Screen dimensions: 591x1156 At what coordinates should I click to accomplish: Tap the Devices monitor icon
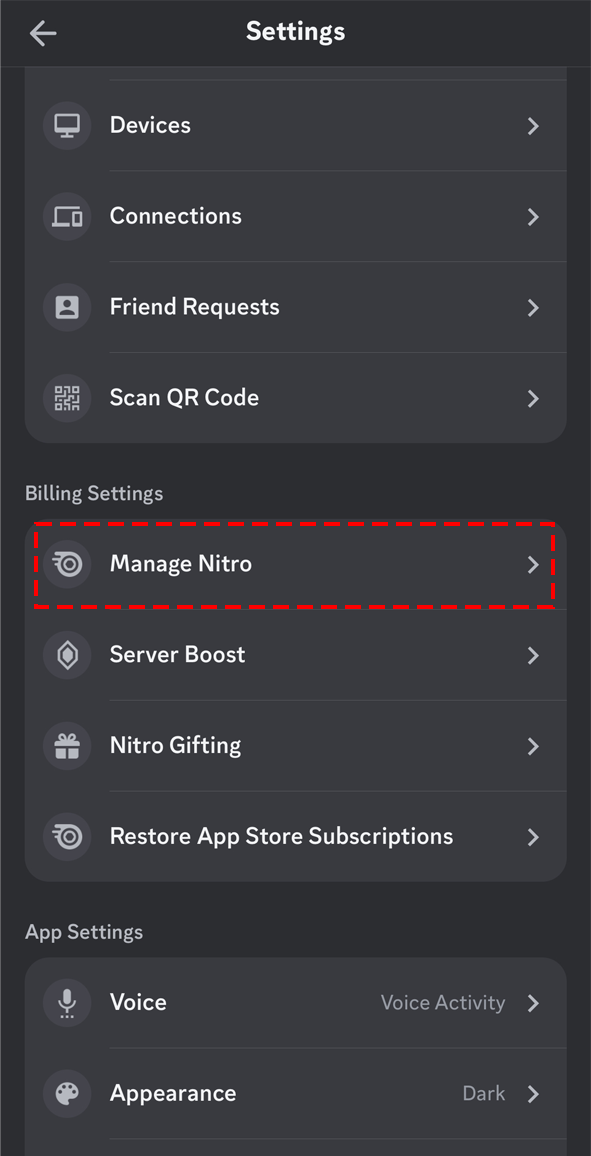pyautogui.click(x=66, y=125)
